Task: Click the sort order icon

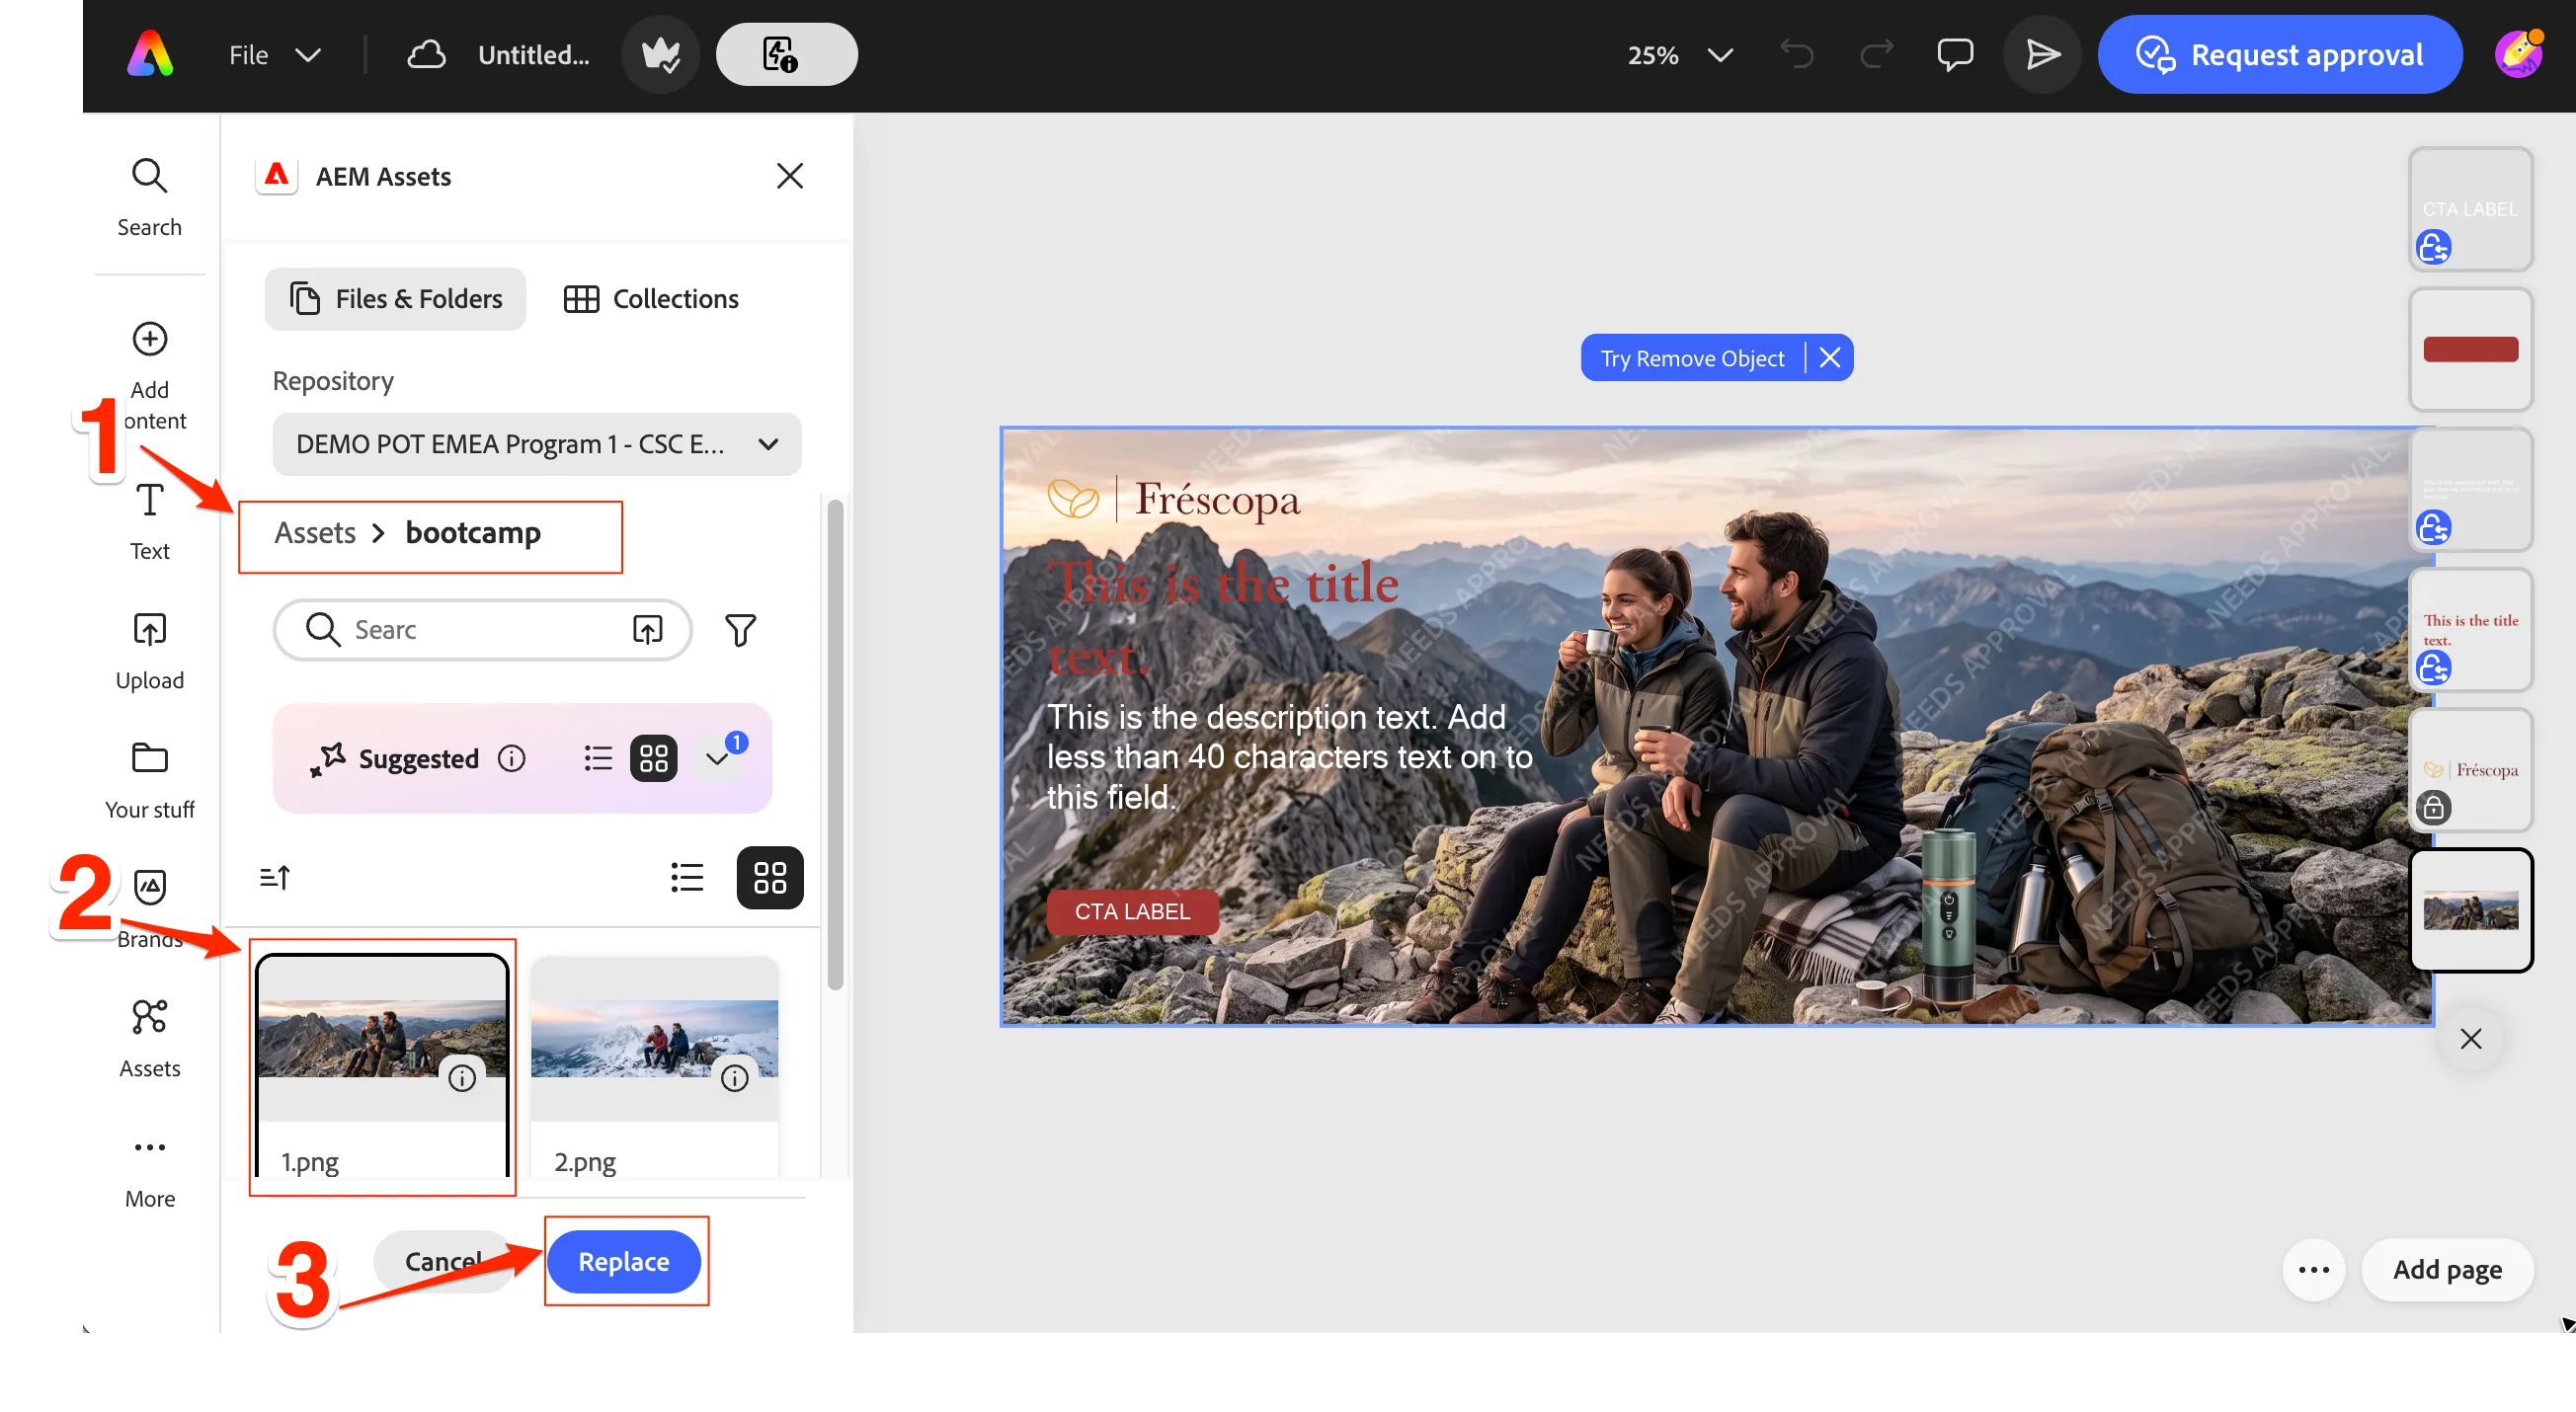Action: pos(275,877)
